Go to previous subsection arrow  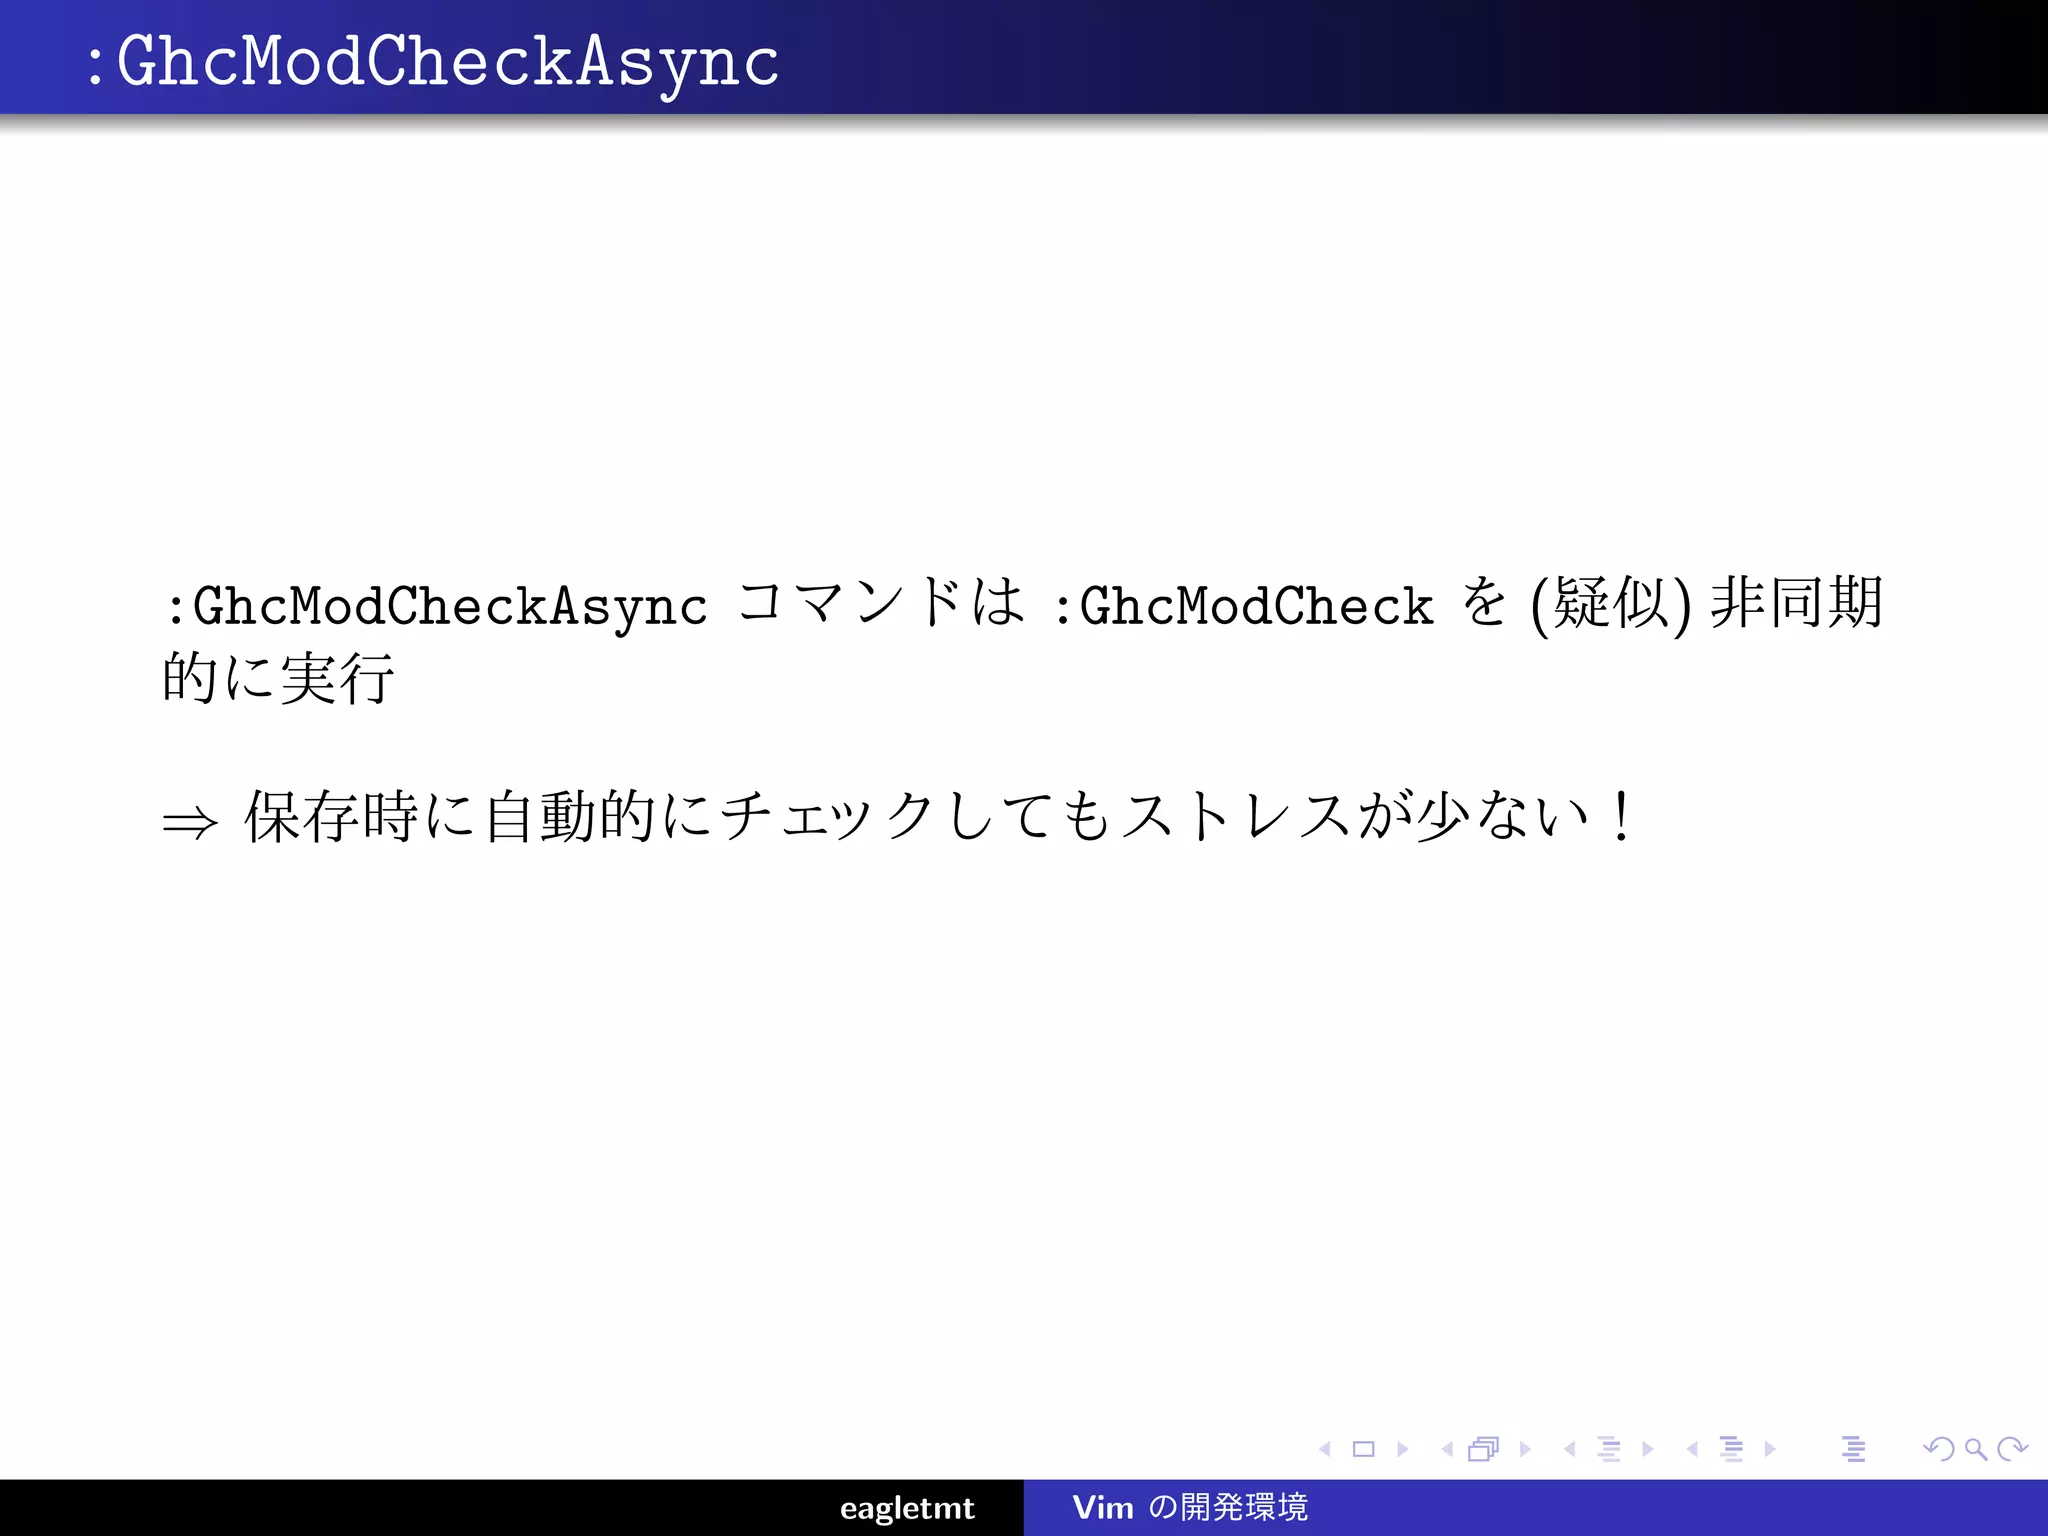tap(1570, 1449)
